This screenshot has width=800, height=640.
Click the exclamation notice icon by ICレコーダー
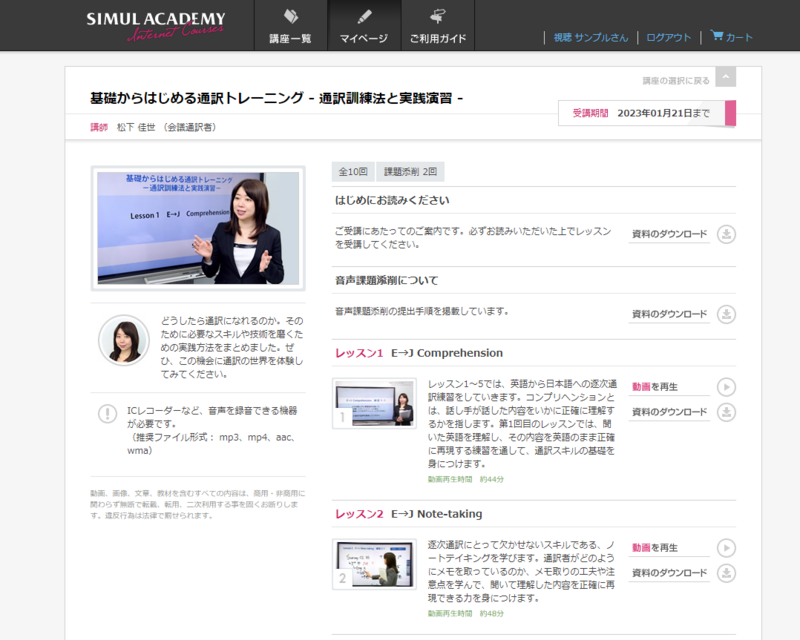(x=107, y=413)
